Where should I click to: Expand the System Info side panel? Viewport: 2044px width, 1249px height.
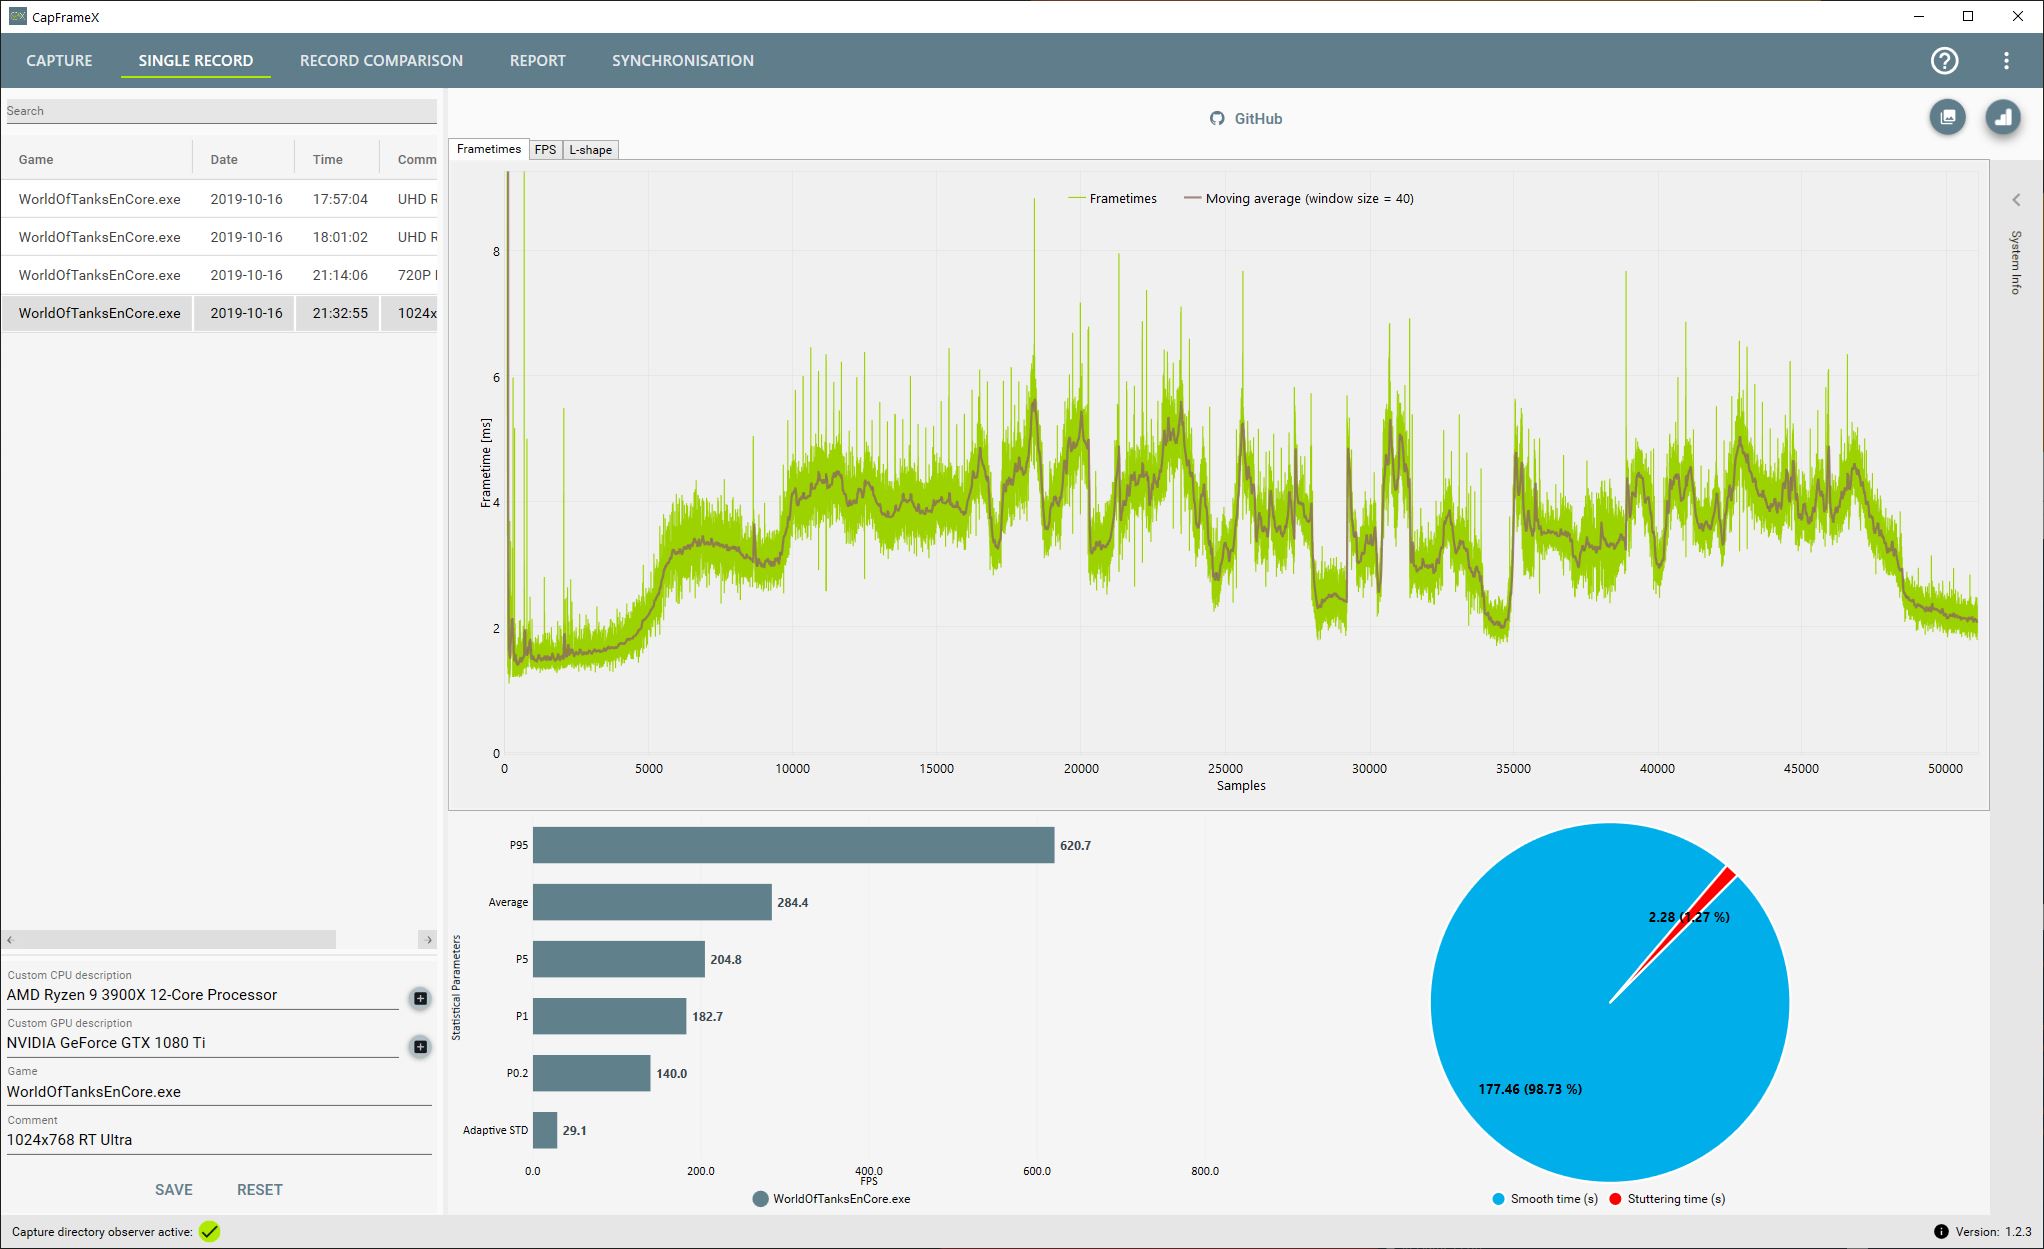(2016, 200)
